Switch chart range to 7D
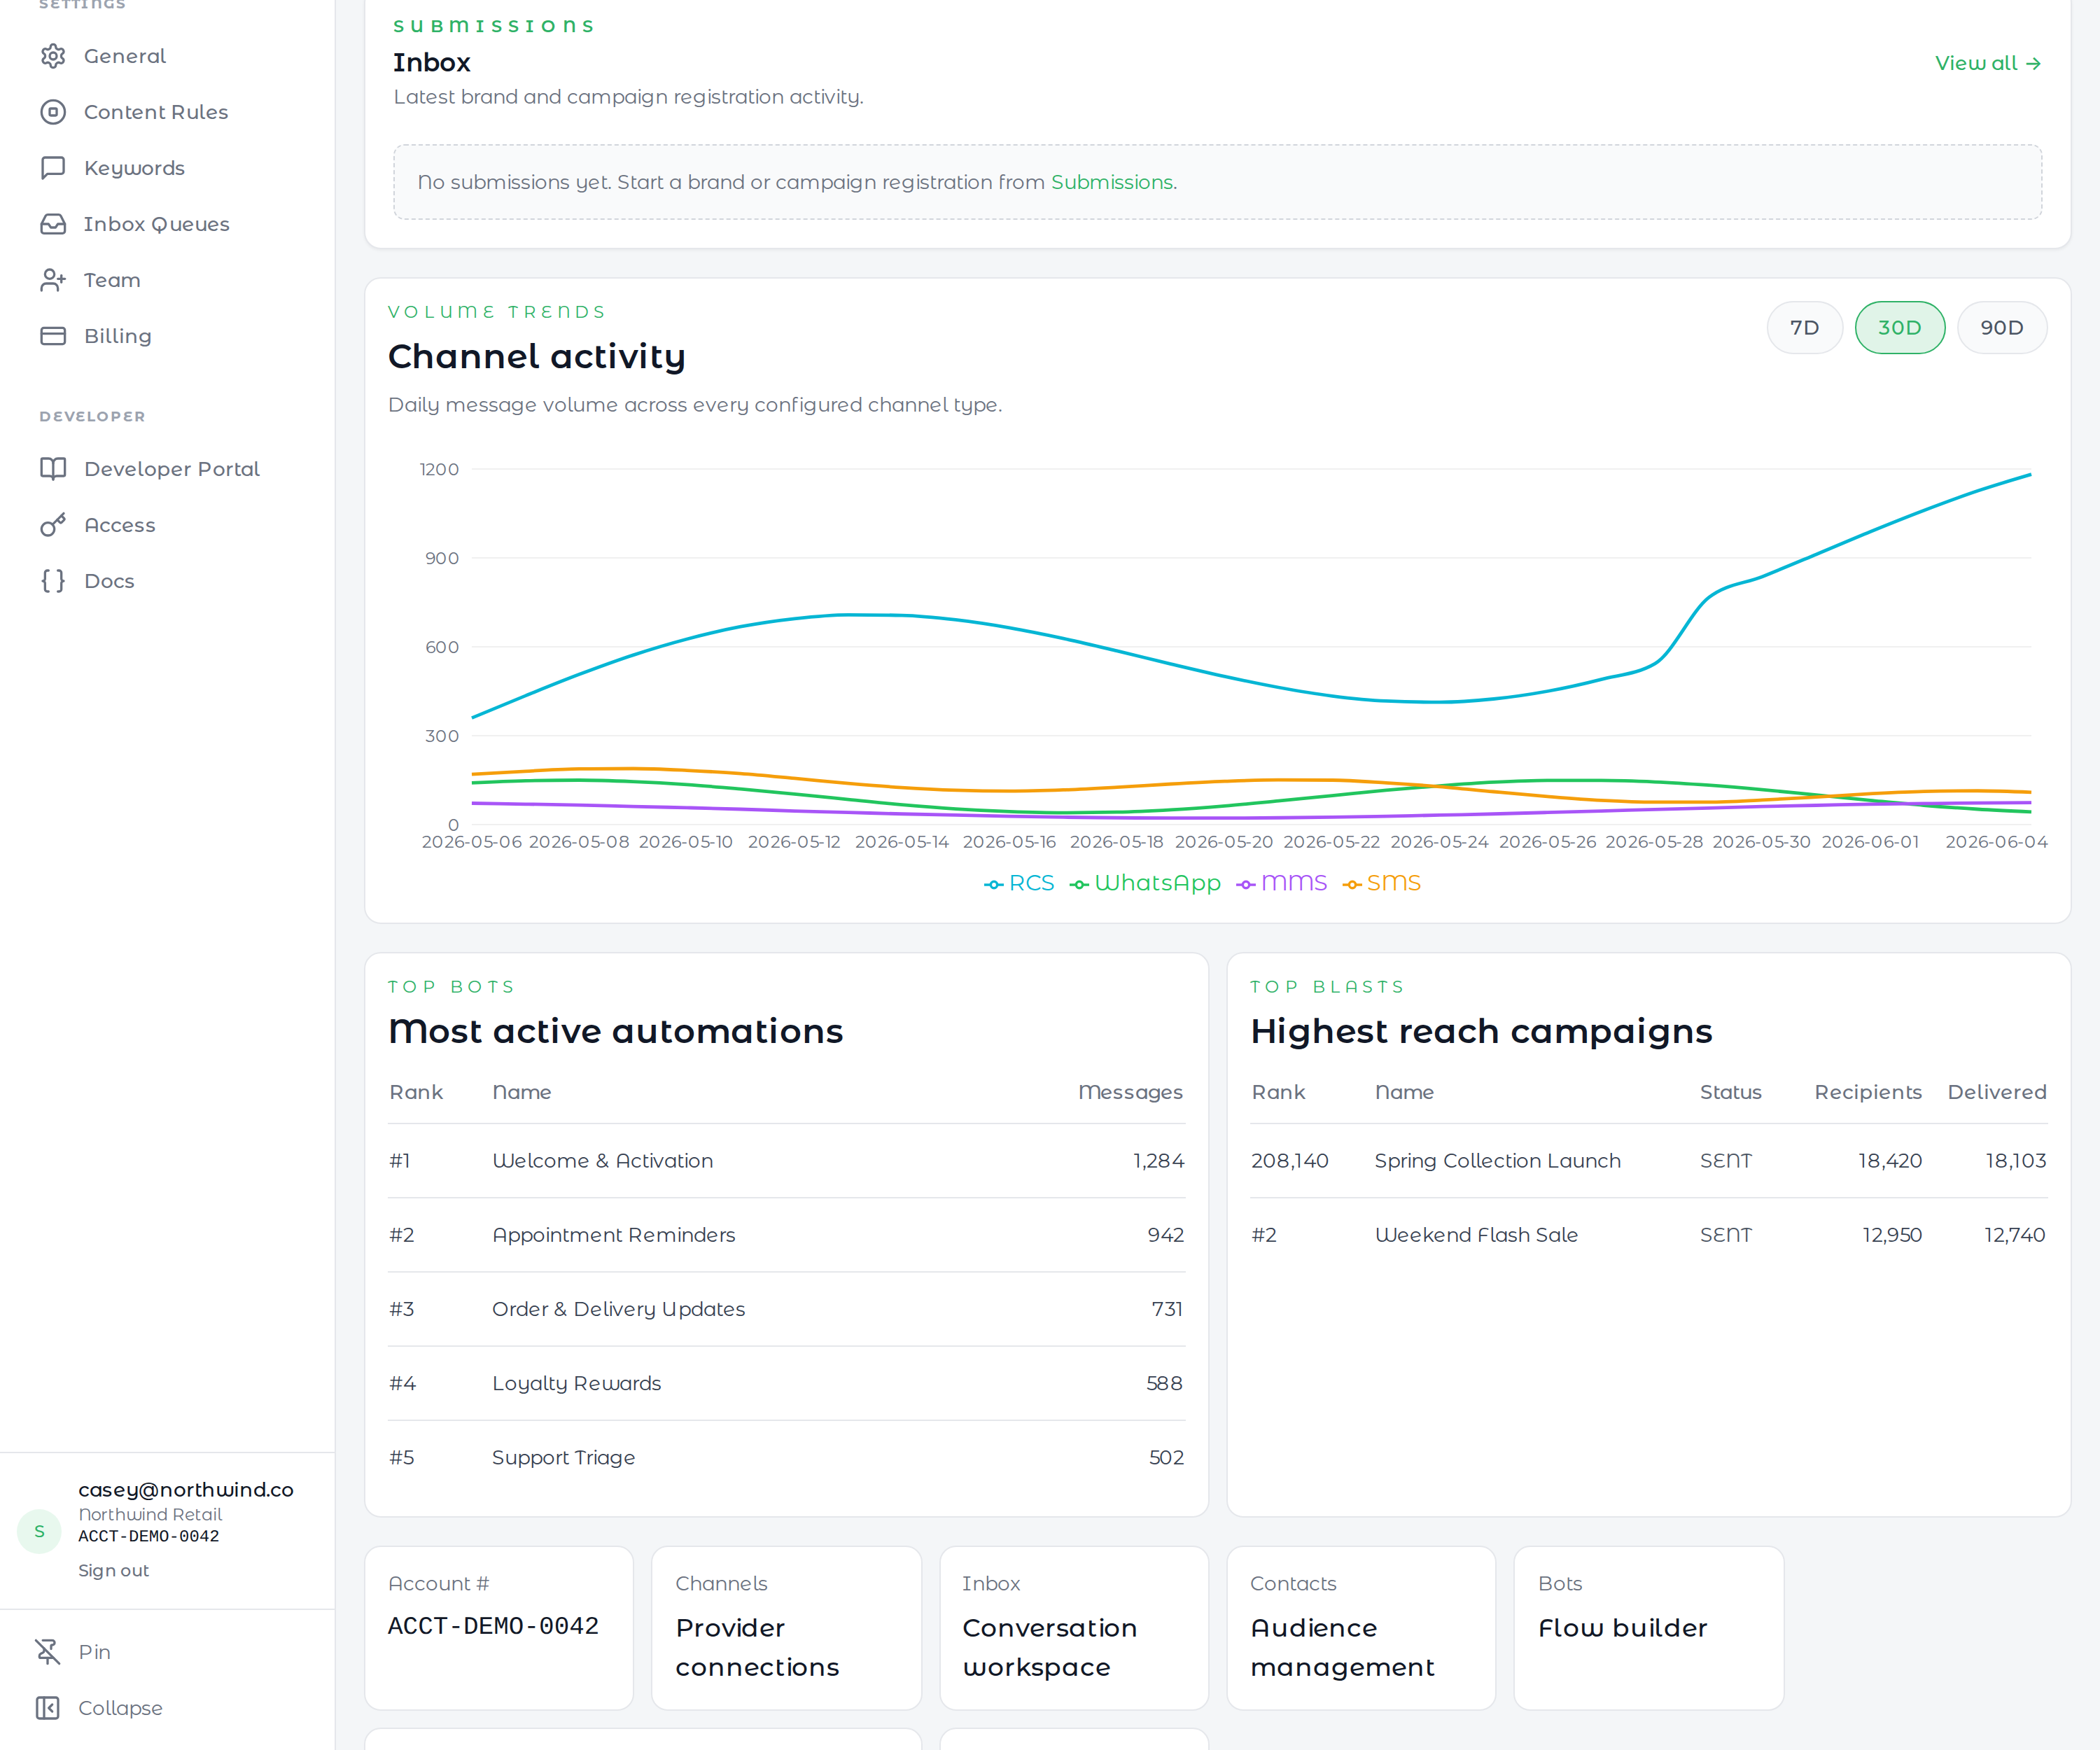The width and height of the screenshot is (2100, 1750). point(1805,328)
